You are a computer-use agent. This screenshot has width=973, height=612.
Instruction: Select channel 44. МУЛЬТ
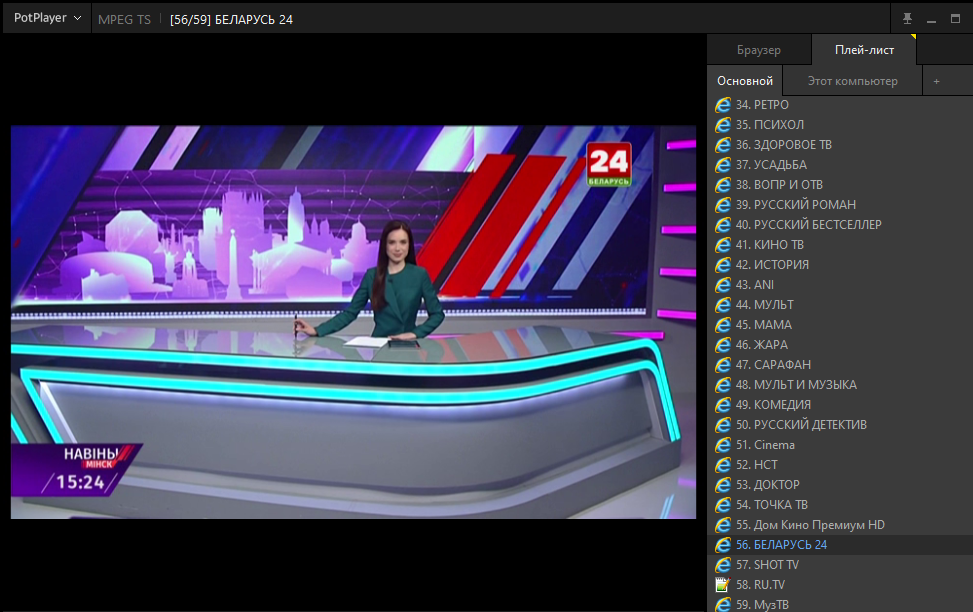click(x=840, y=305)
